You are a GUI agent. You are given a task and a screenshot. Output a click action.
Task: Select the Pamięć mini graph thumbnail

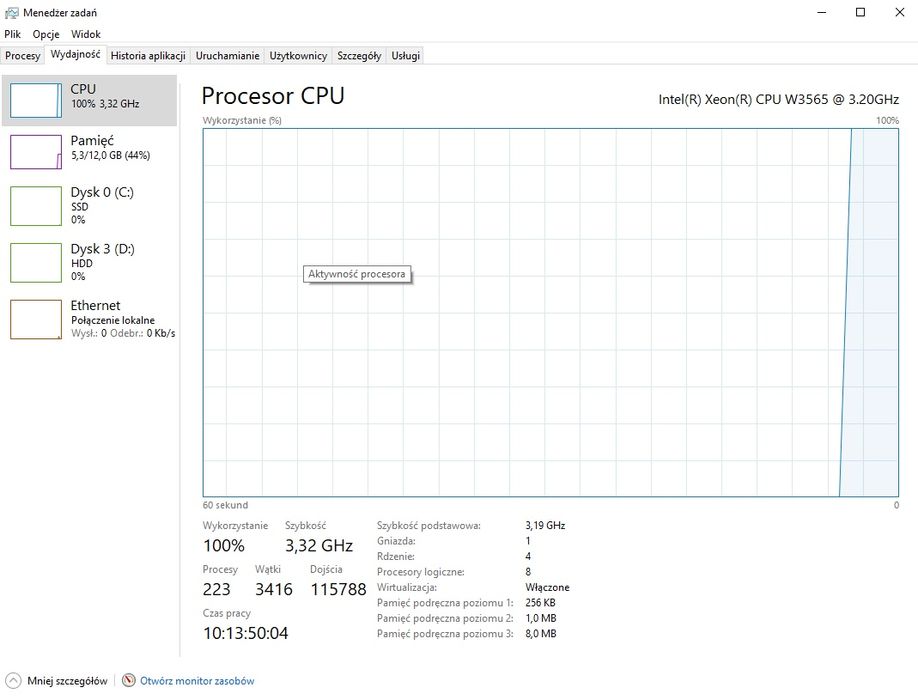(36, 152)
